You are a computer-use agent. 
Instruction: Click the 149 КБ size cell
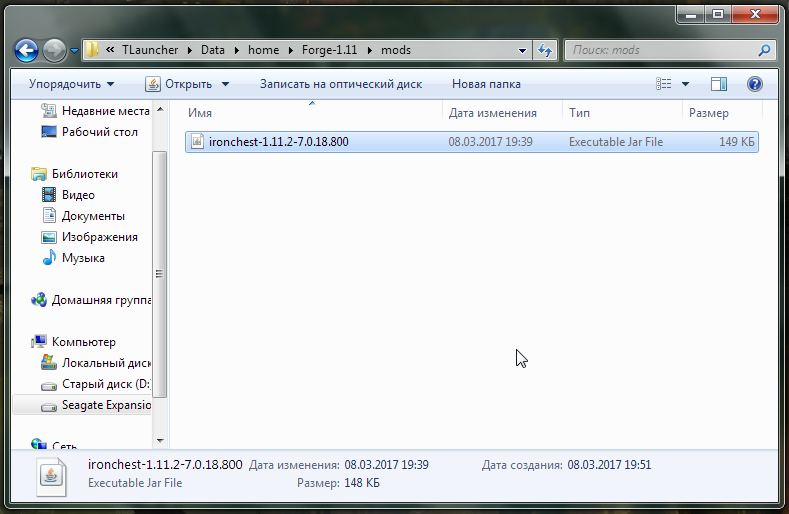coord(737,142)
